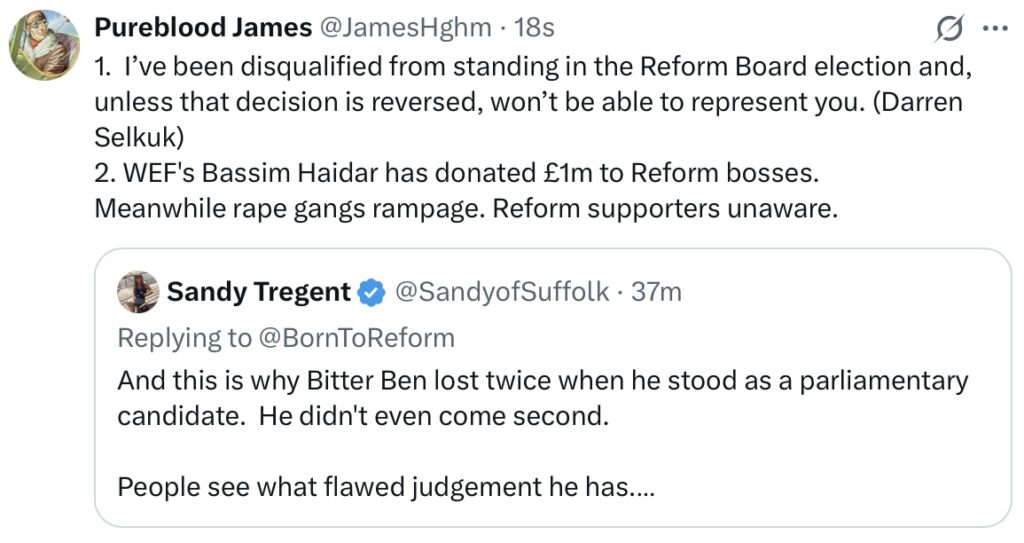The width and height of the screenshot is (1024, 543).
Task: Click 'He didn't even come second' text
Action: [x=434, y=416]
